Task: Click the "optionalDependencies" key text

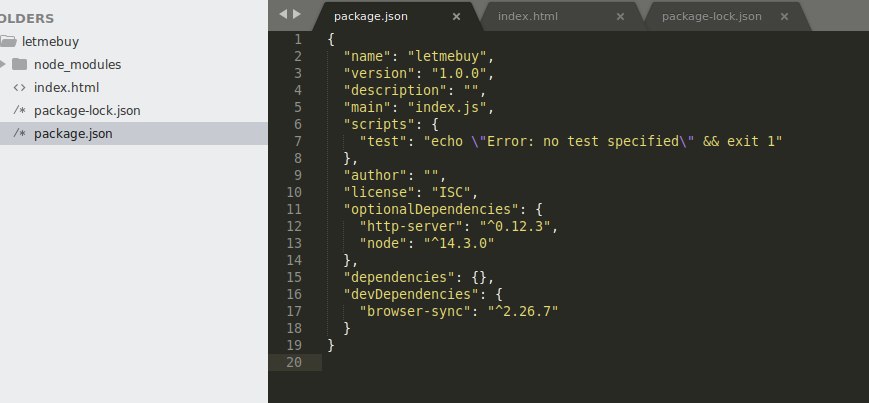Action: (432, 209)
